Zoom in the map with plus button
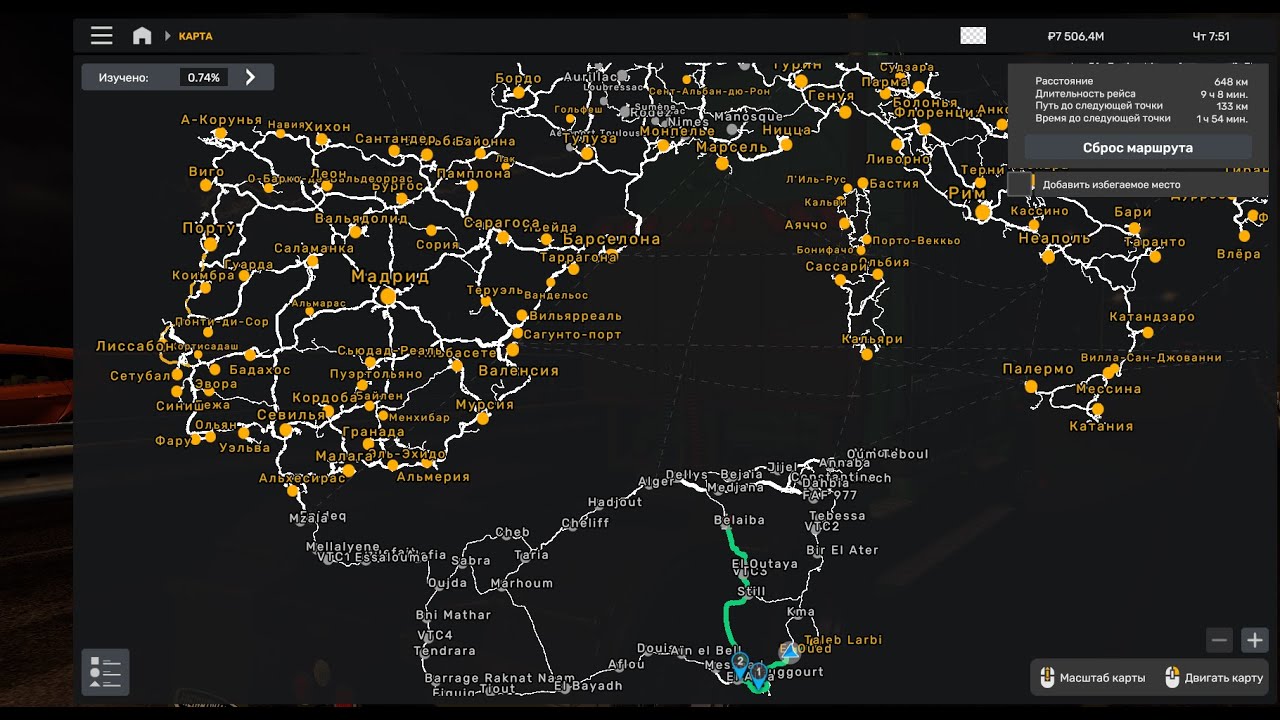 [1254, 640]
